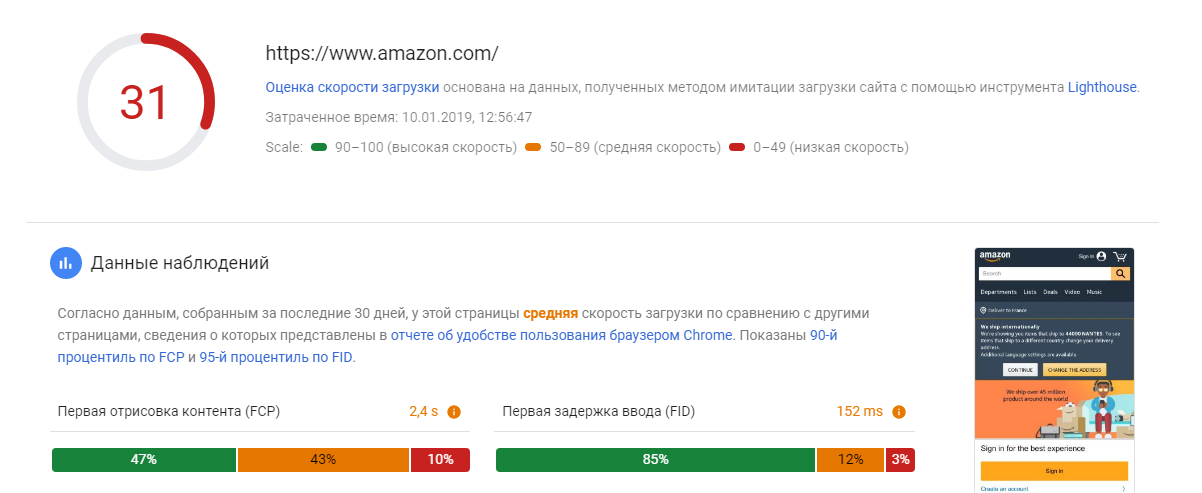Select Departments tab in Amazon preview
Viewport: 1202px width, 493px height.
pyautogui.click(x=998, y=292)
